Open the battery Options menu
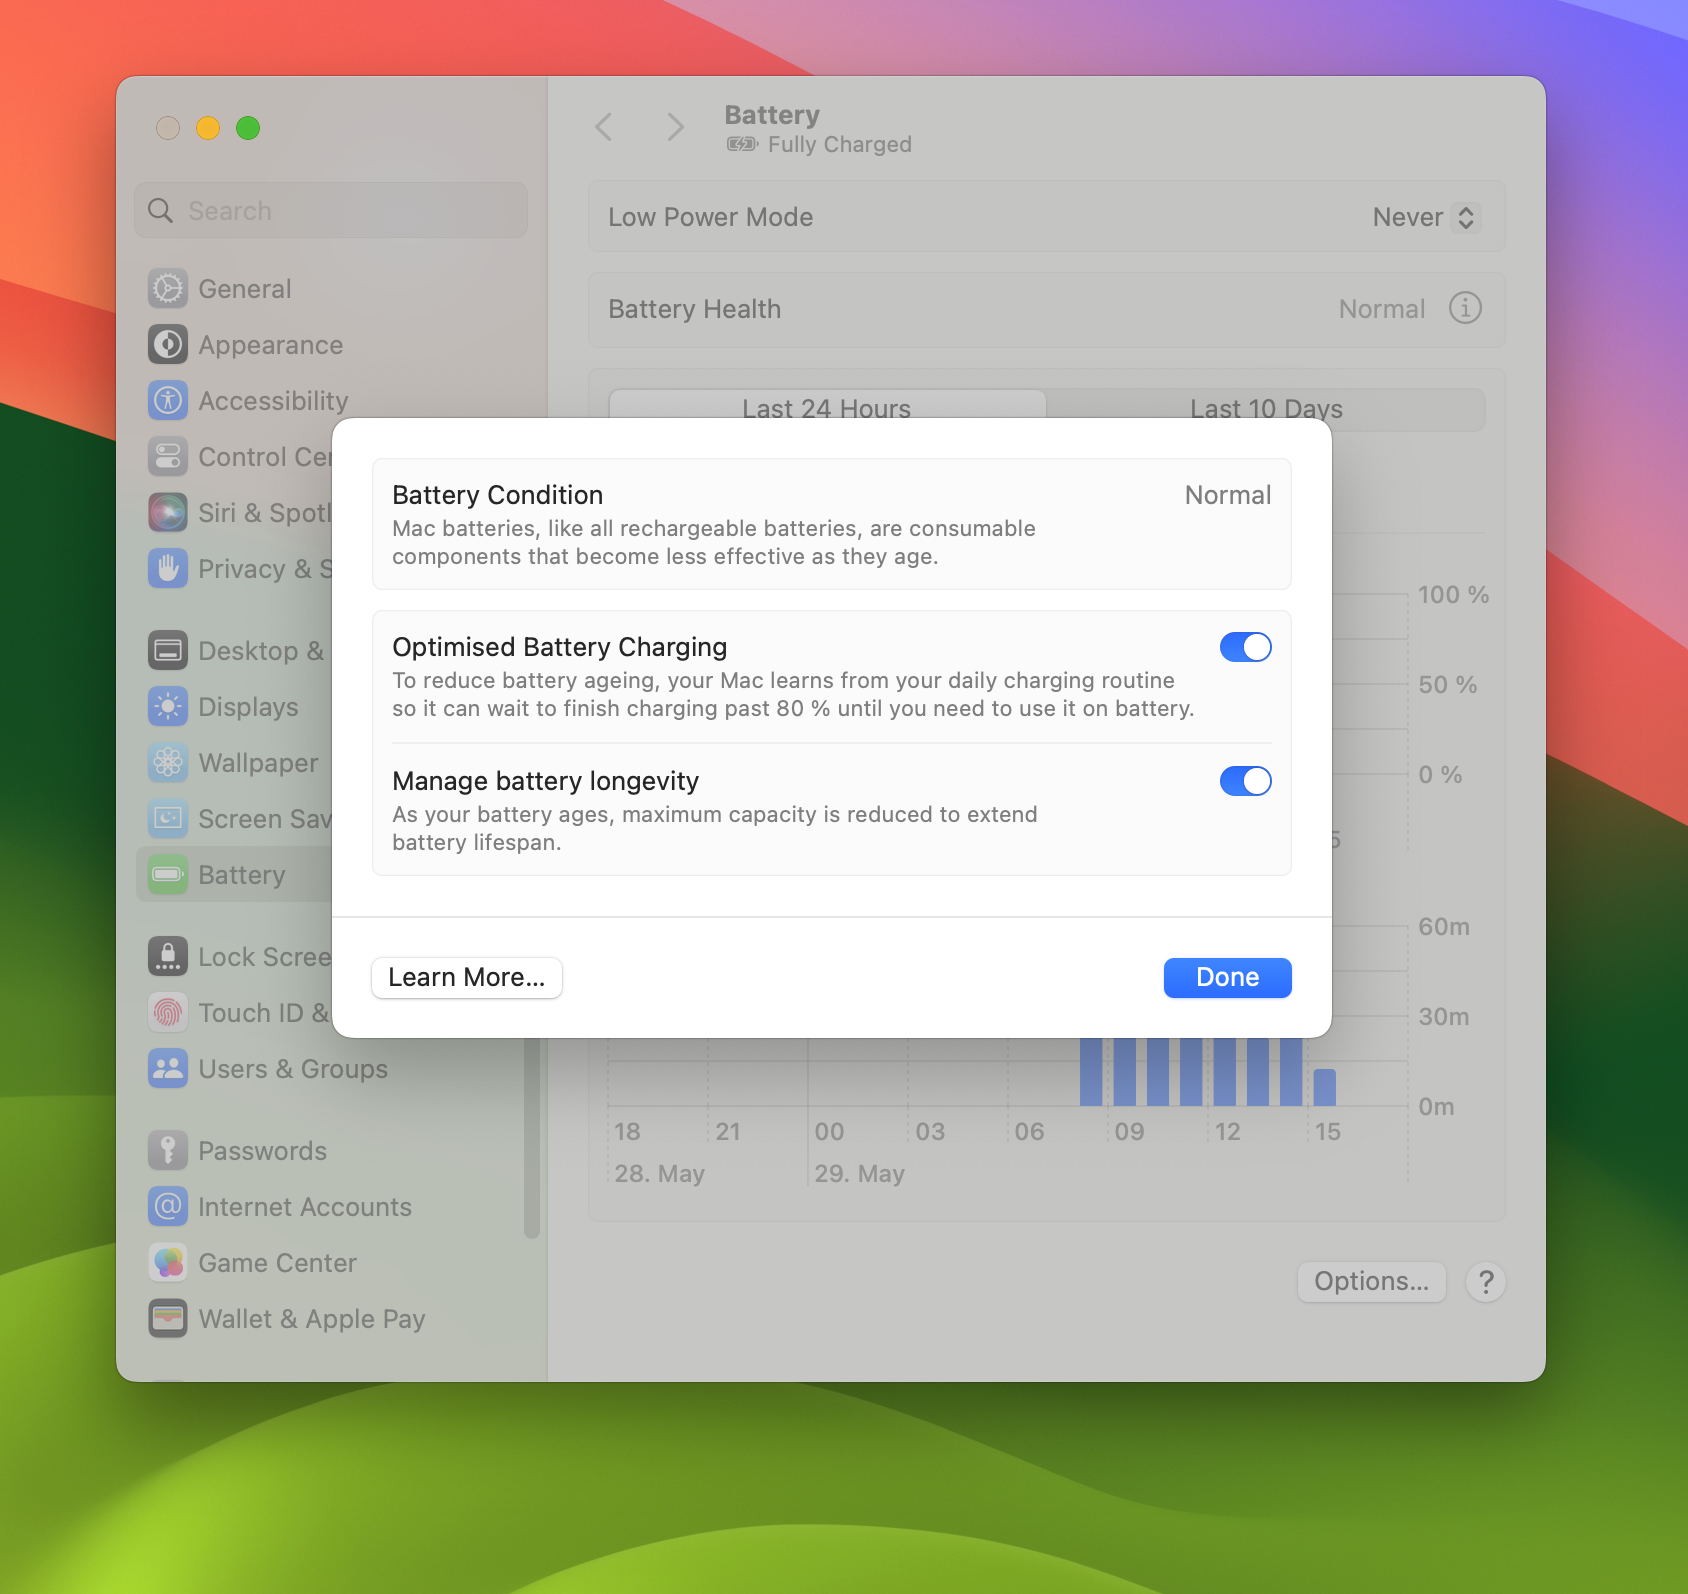The image size is (1688, 1594). [1371, 1281]
